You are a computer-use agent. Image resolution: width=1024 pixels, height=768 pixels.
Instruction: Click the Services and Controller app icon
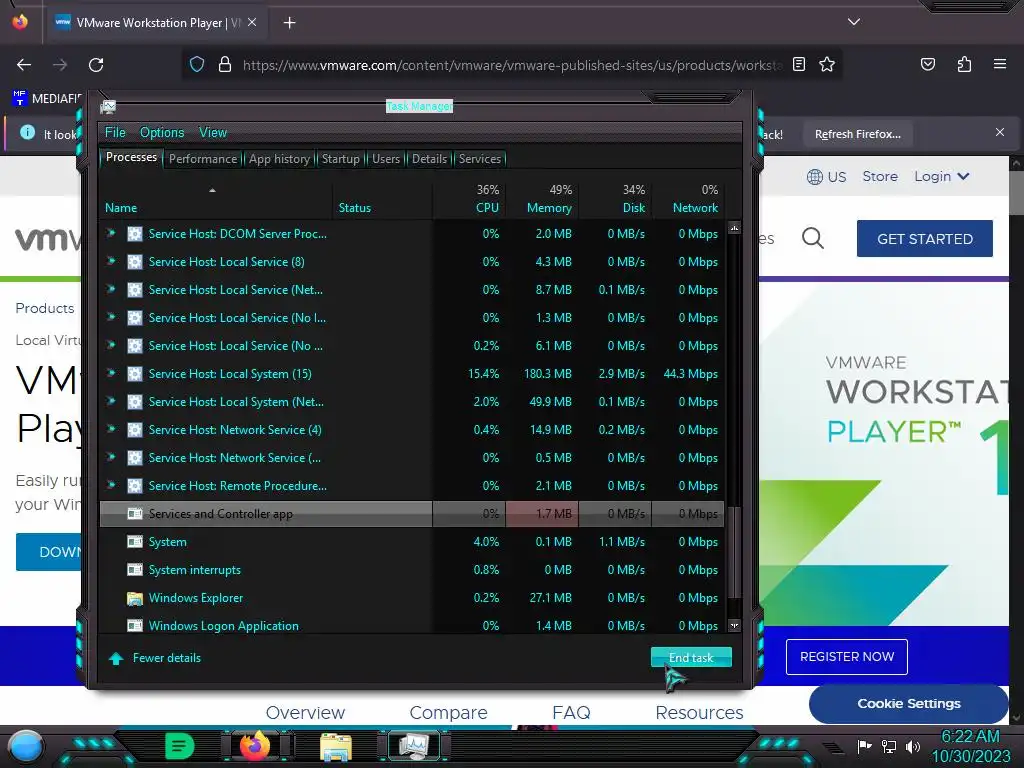(x=135, y=514)
